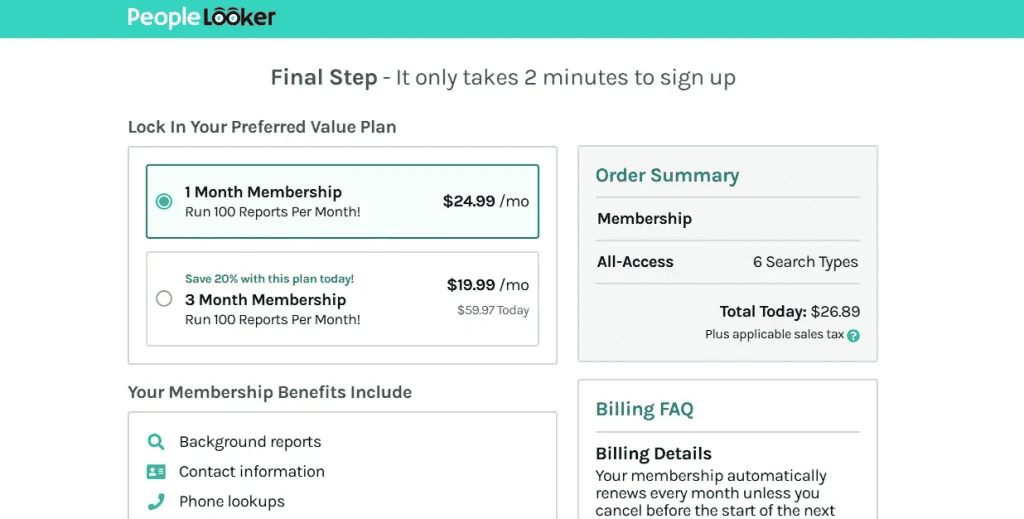Click the Billing FAQ heading
The width and height of the screenshot is (1024, 519).
[x=644, y=409]
